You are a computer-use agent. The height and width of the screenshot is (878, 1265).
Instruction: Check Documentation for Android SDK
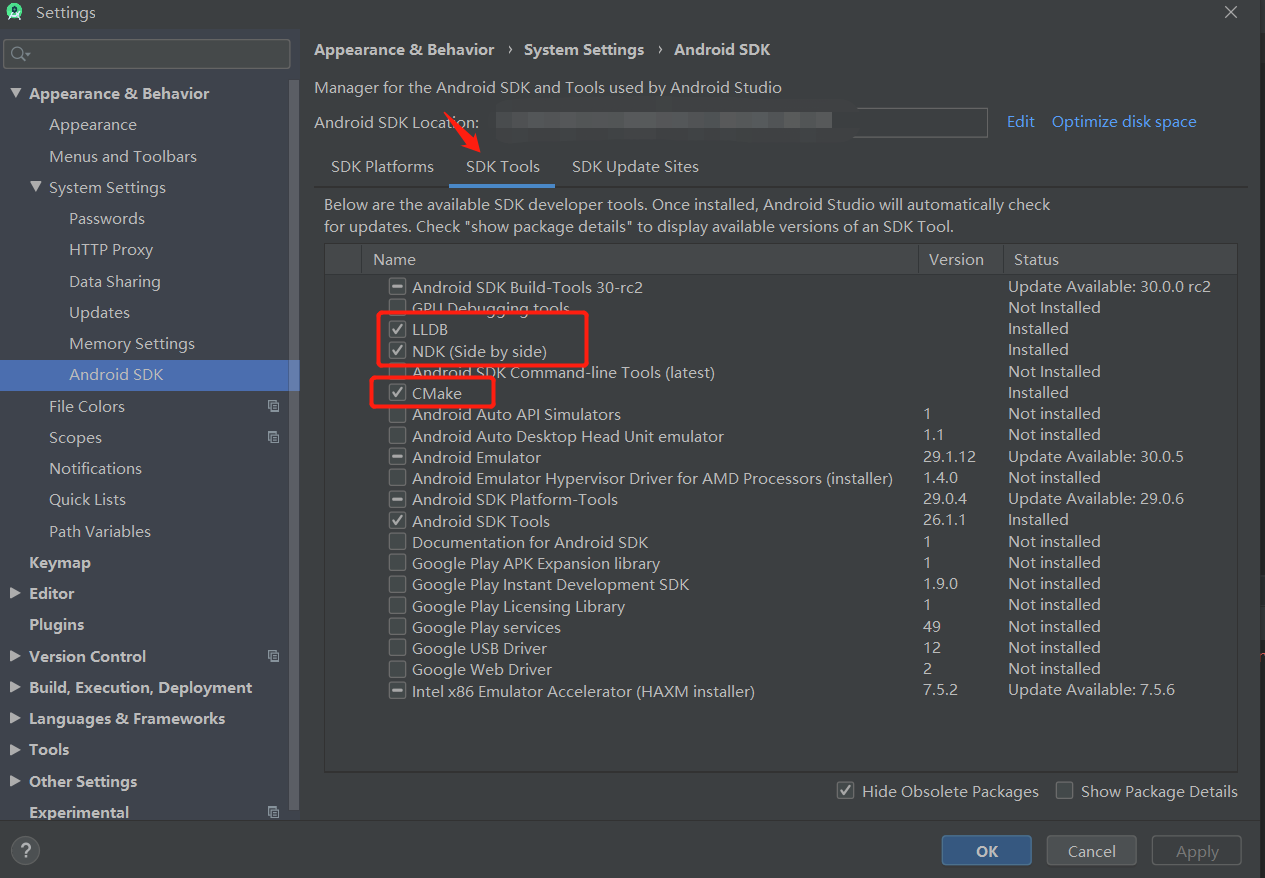(x=397, y=542)
